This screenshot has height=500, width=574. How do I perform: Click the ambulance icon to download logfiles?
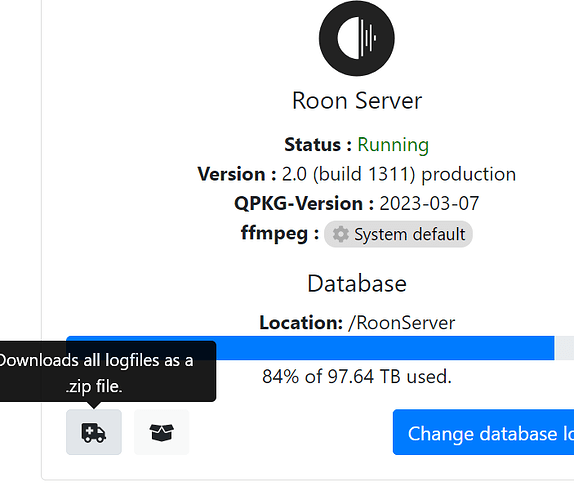(94, 432)
